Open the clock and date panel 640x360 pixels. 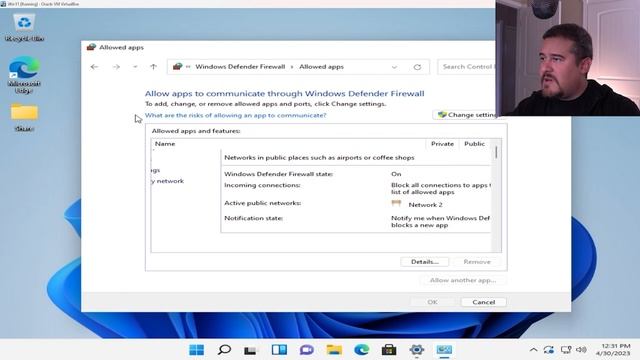coord(613,350)
